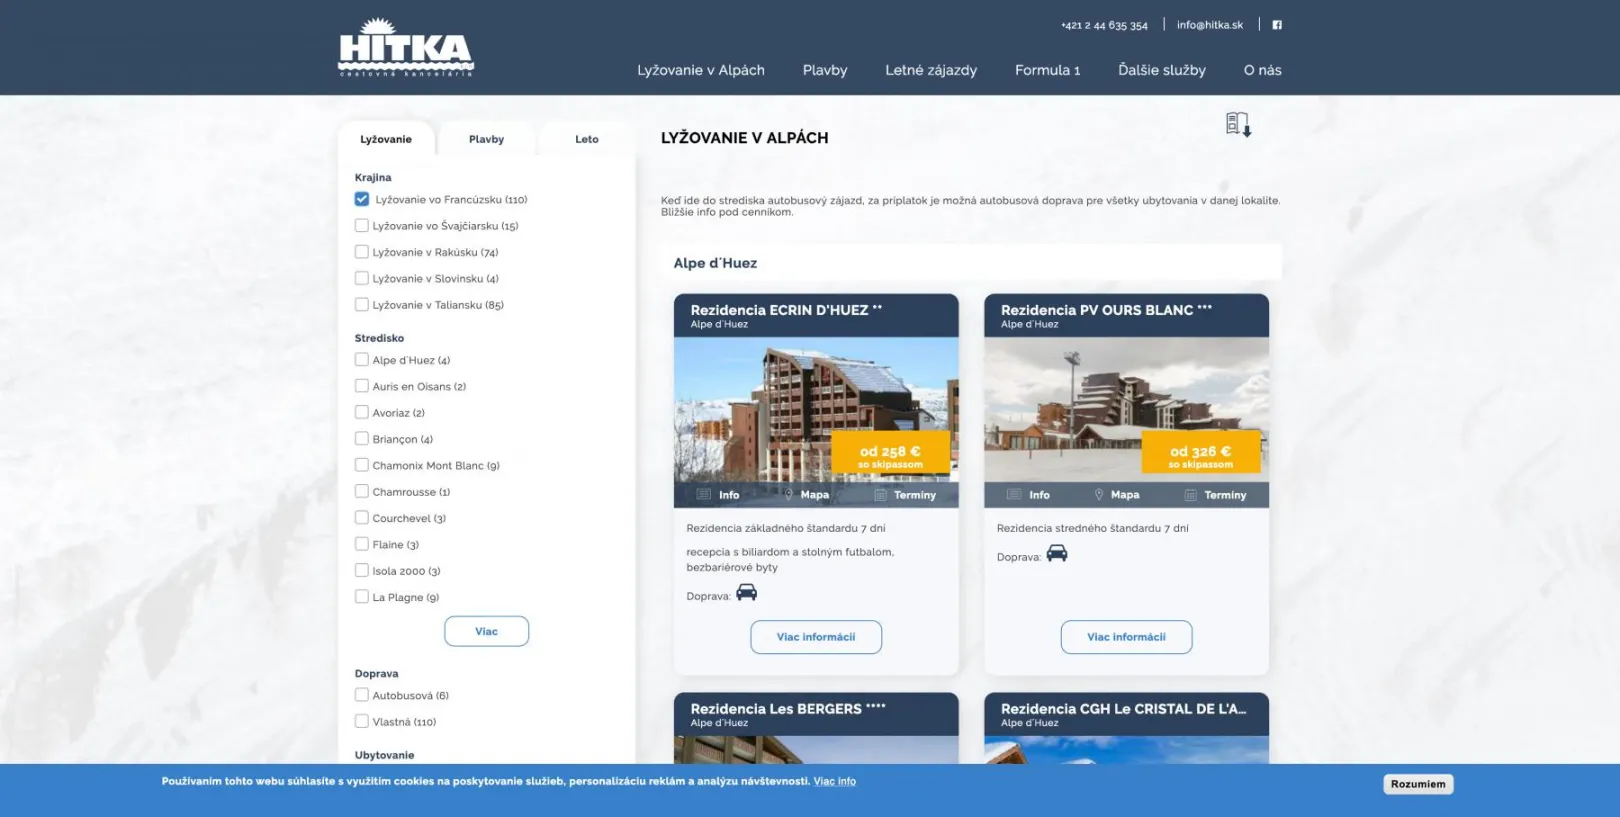Uncheck Lyžovanie vo Francúzsku checkbox
Viewport: 1620px width, 817px height.
tap(362, 199)
